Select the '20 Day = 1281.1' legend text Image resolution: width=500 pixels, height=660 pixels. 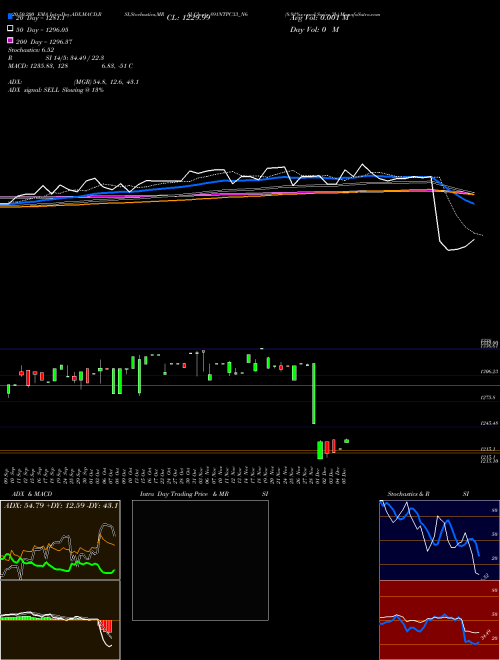[40, 18]
